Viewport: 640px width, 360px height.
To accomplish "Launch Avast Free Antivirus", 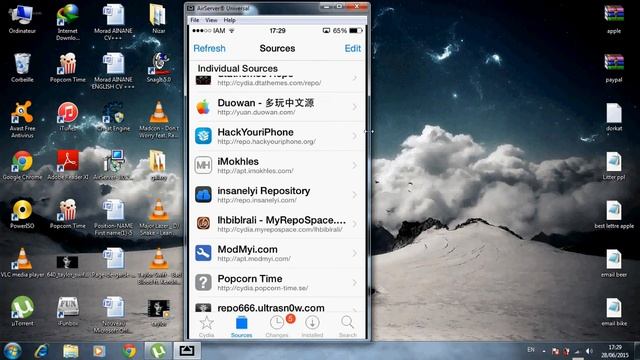I will point(22,120).
